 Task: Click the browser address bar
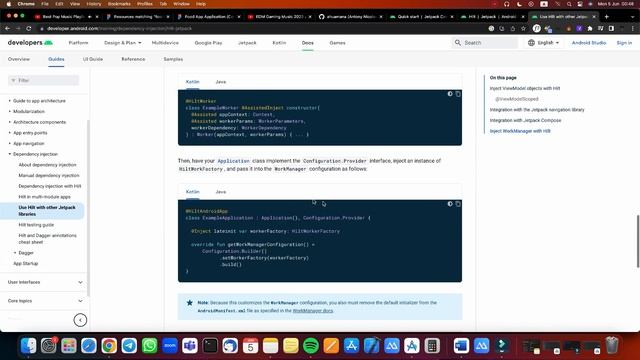261,29
